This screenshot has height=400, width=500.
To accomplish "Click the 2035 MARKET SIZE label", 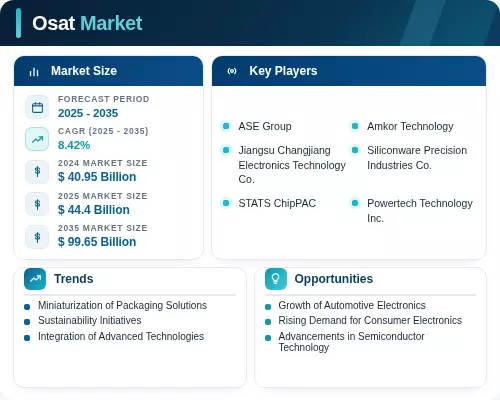I will [103, 228].
